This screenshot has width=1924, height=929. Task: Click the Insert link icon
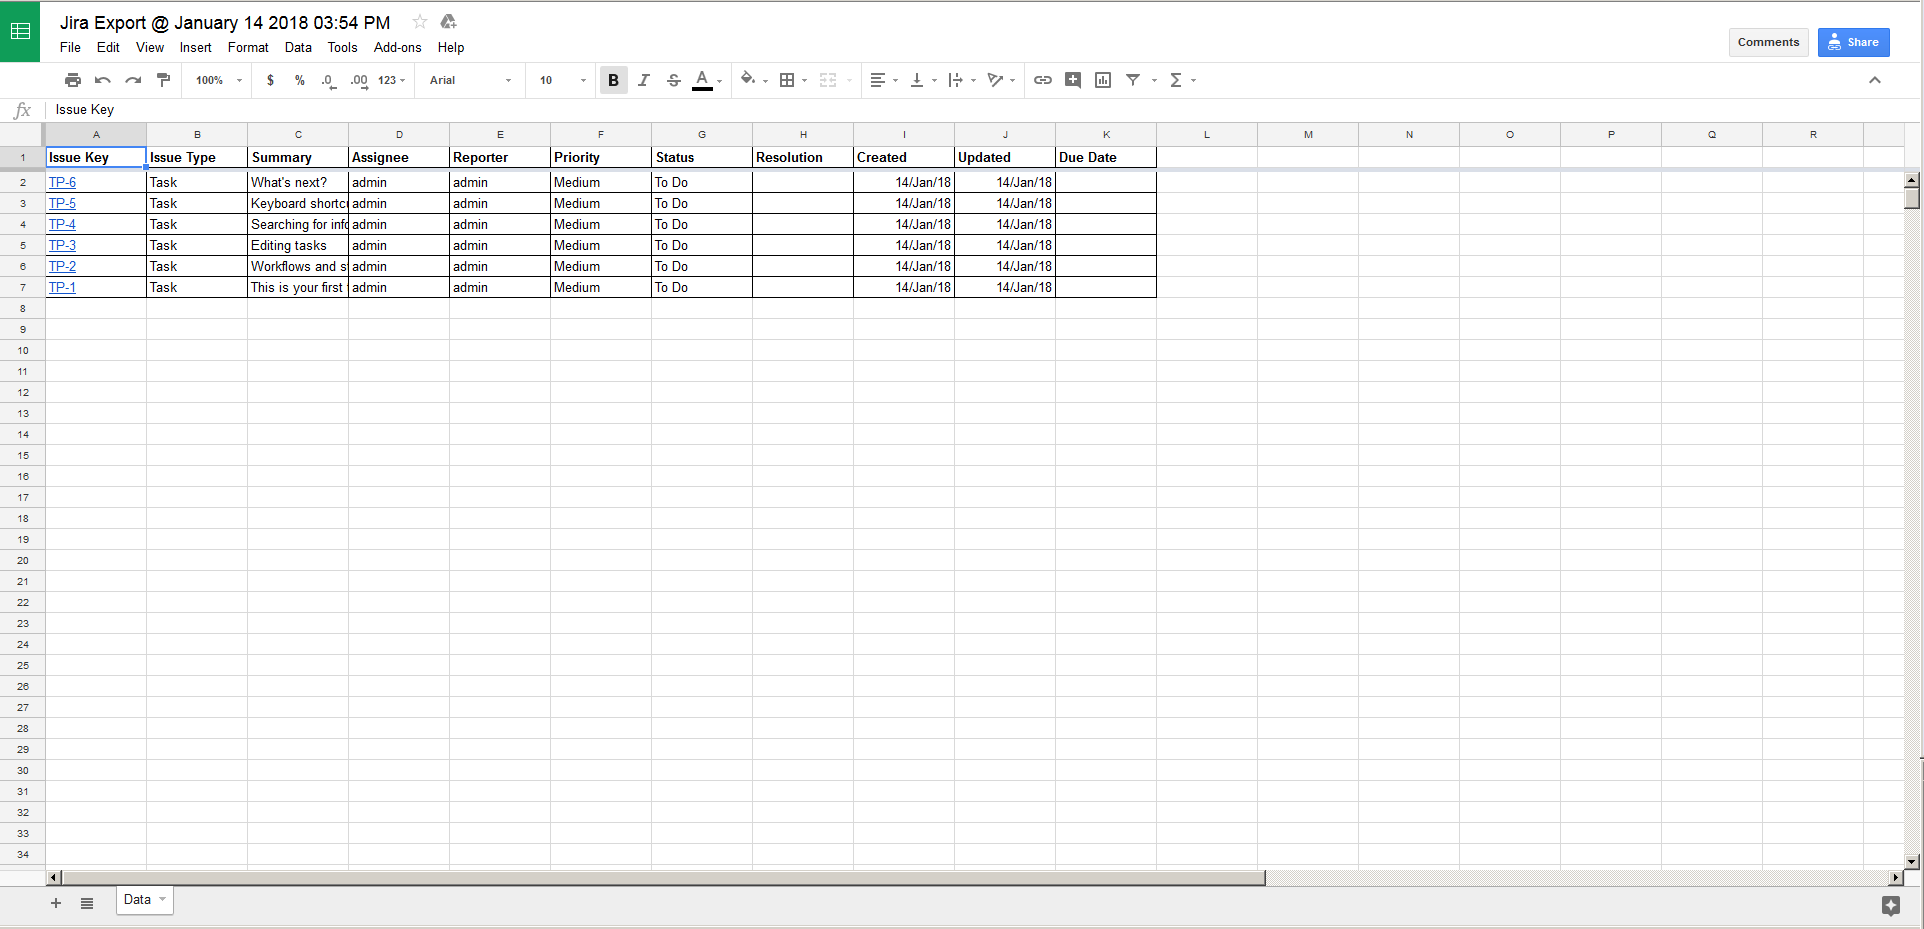(x=1042, y=80)
